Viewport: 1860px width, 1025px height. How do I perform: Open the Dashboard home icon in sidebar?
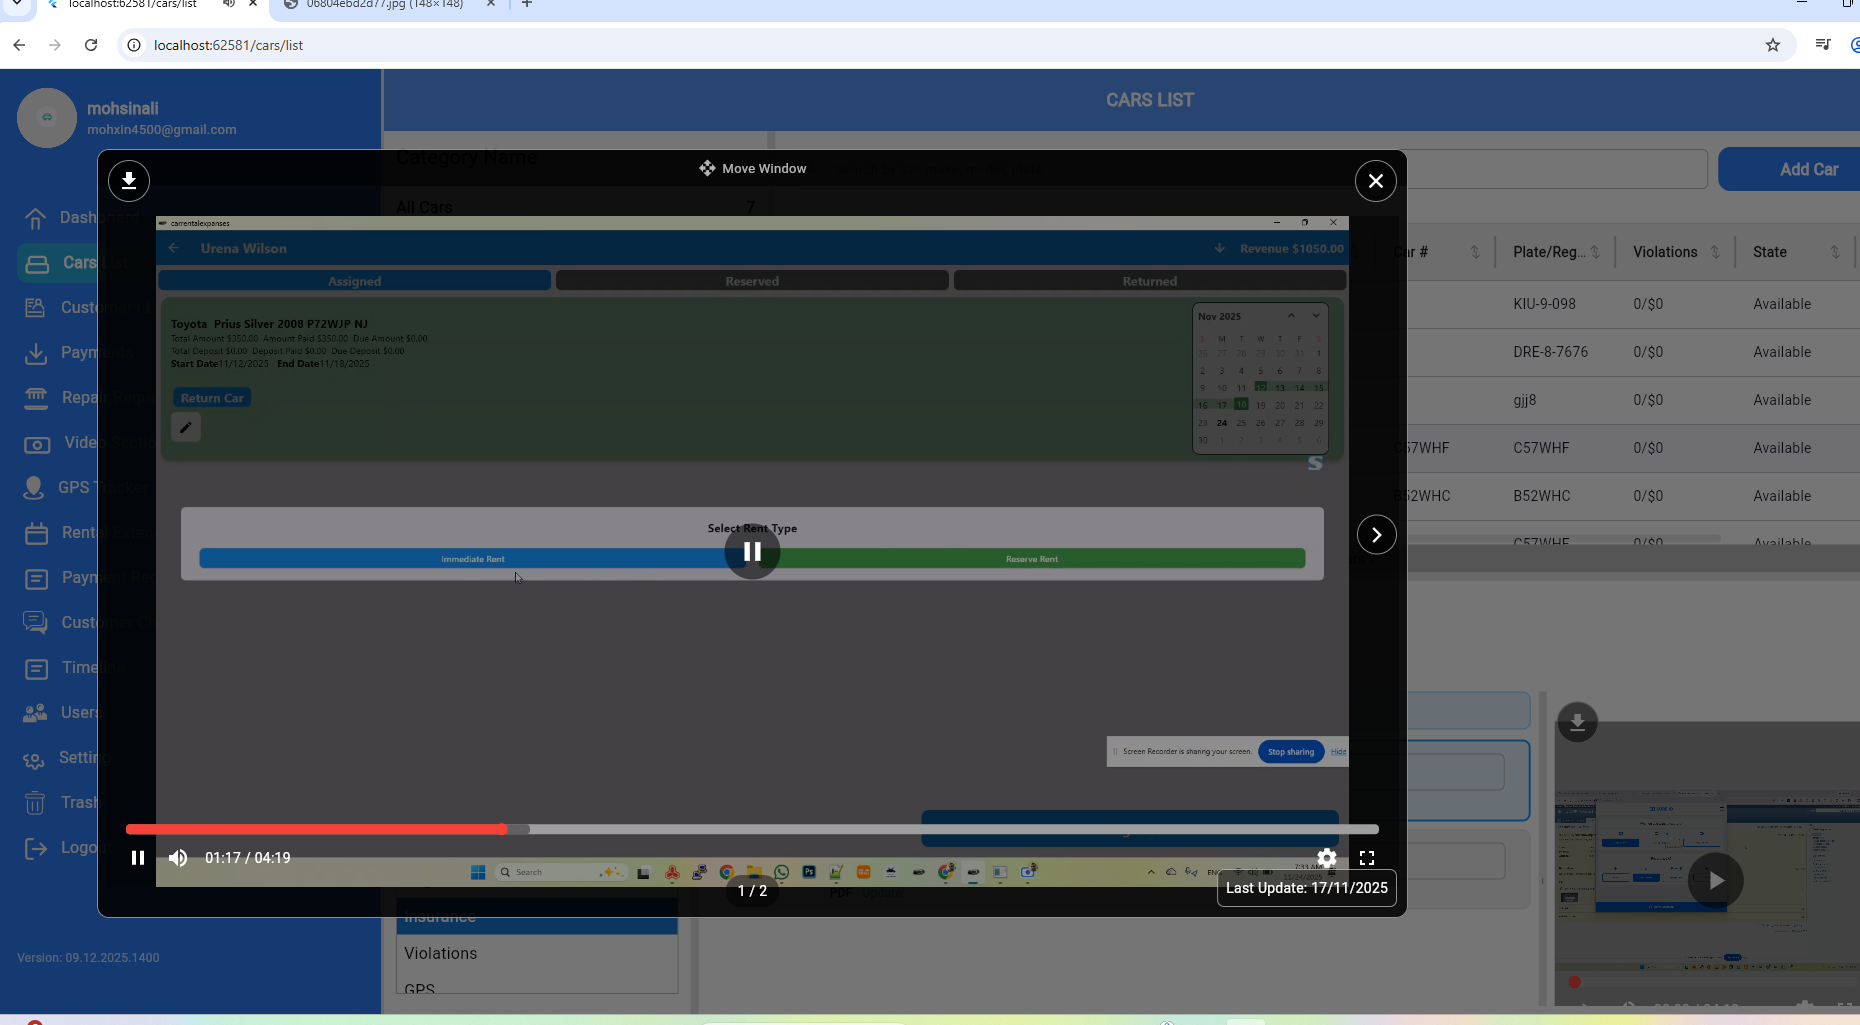[36, 218]
